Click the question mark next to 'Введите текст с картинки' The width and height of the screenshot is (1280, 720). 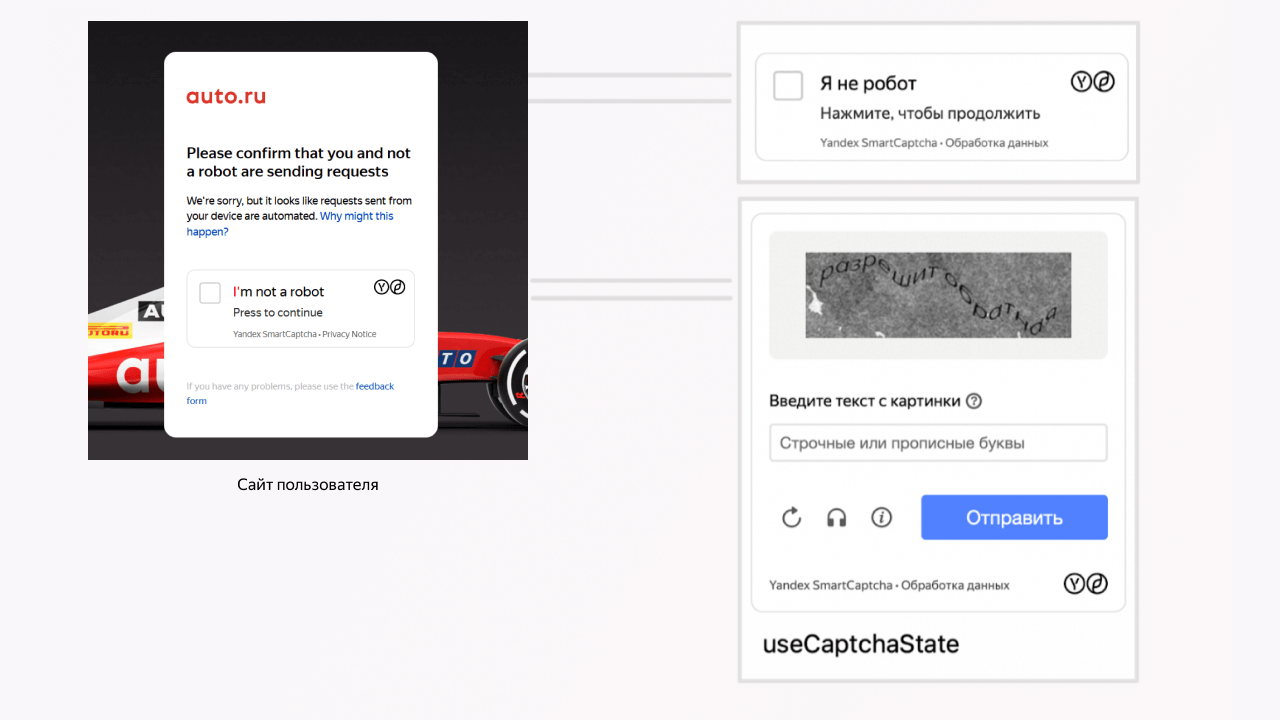tap(974, 401)
